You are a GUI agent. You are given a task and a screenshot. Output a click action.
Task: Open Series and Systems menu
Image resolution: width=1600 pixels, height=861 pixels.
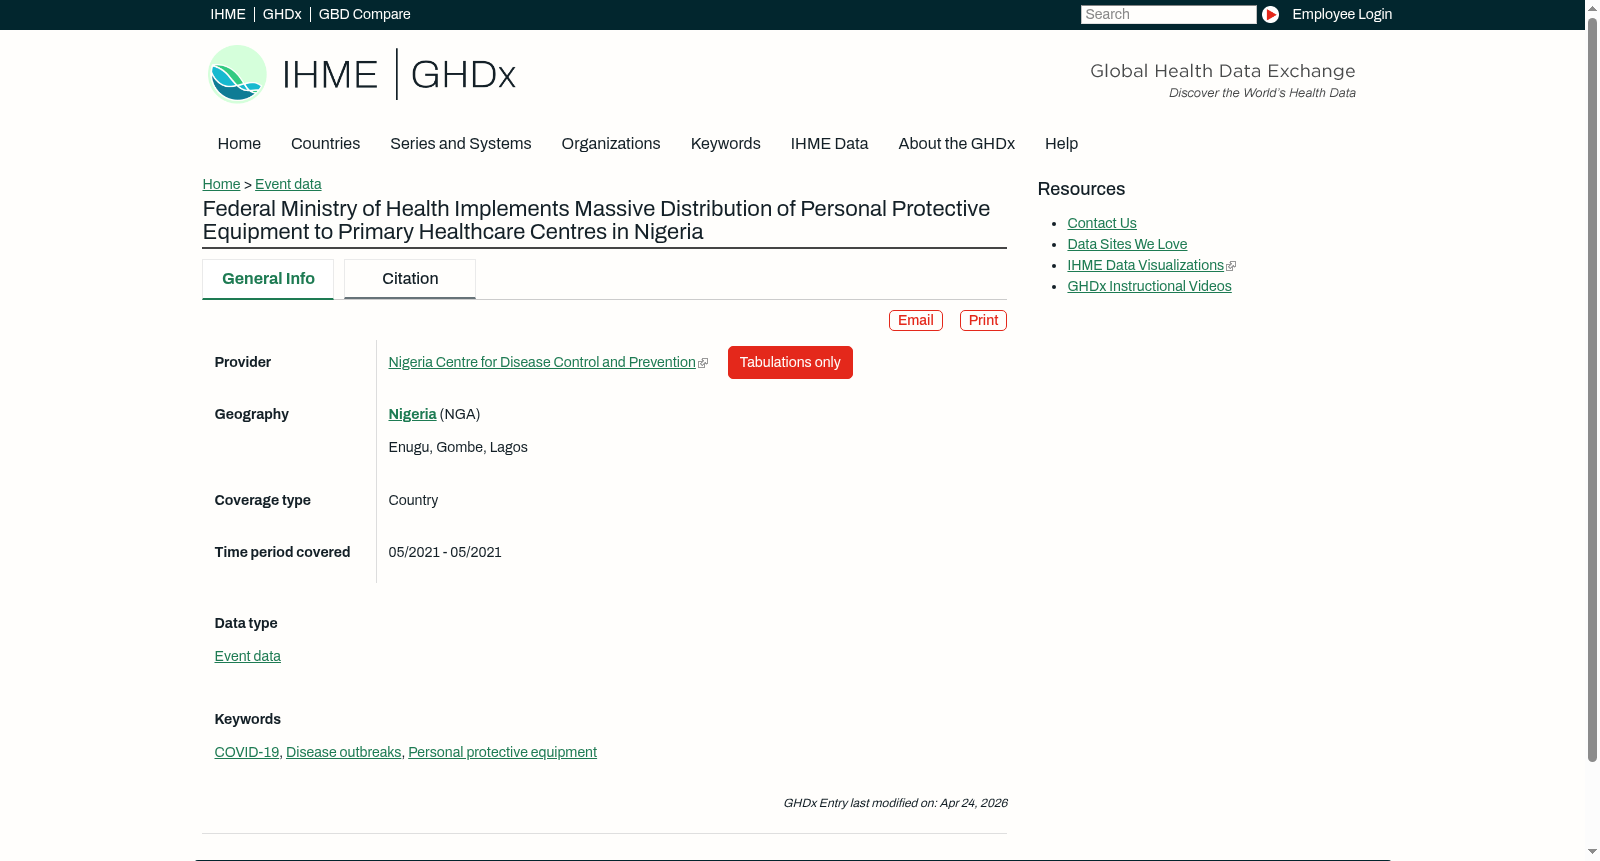461,144
